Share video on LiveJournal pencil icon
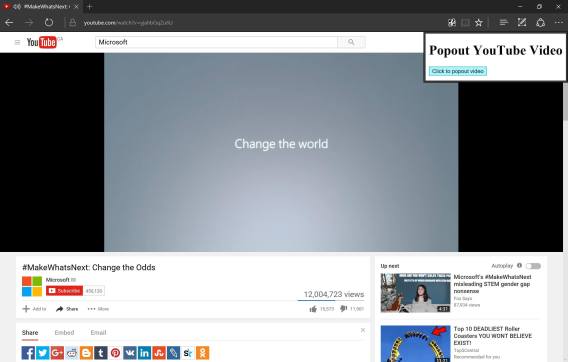The image size is (568, 362). 173,353
